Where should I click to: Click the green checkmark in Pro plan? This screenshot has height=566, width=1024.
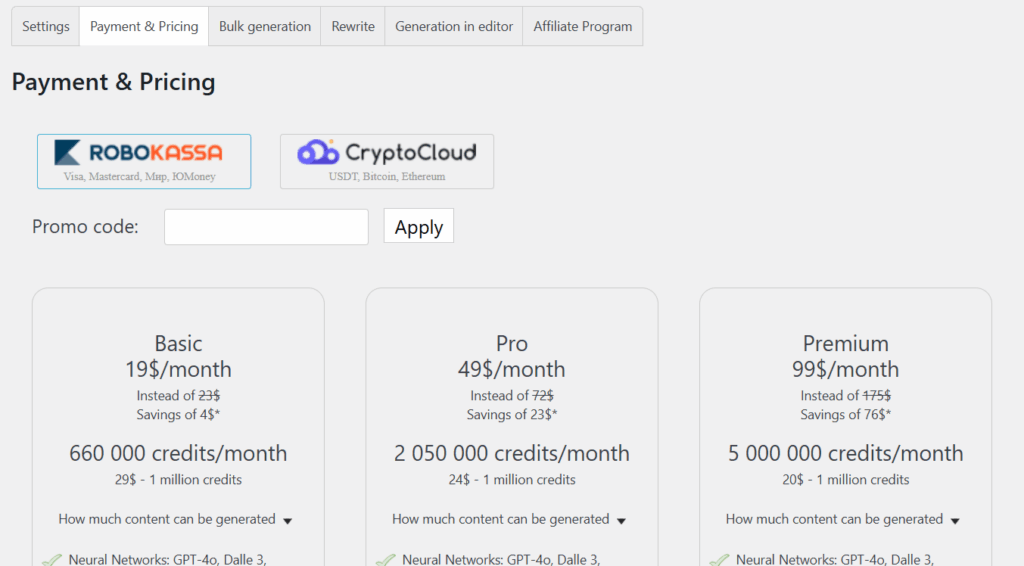[x=385, y=560]
